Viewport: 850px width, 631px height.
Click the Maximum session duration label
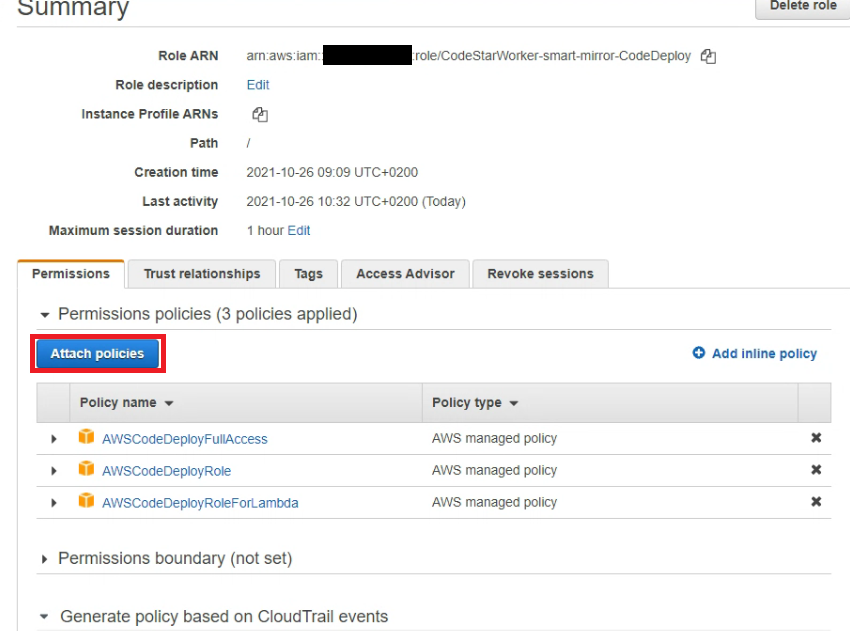point(133,230)
